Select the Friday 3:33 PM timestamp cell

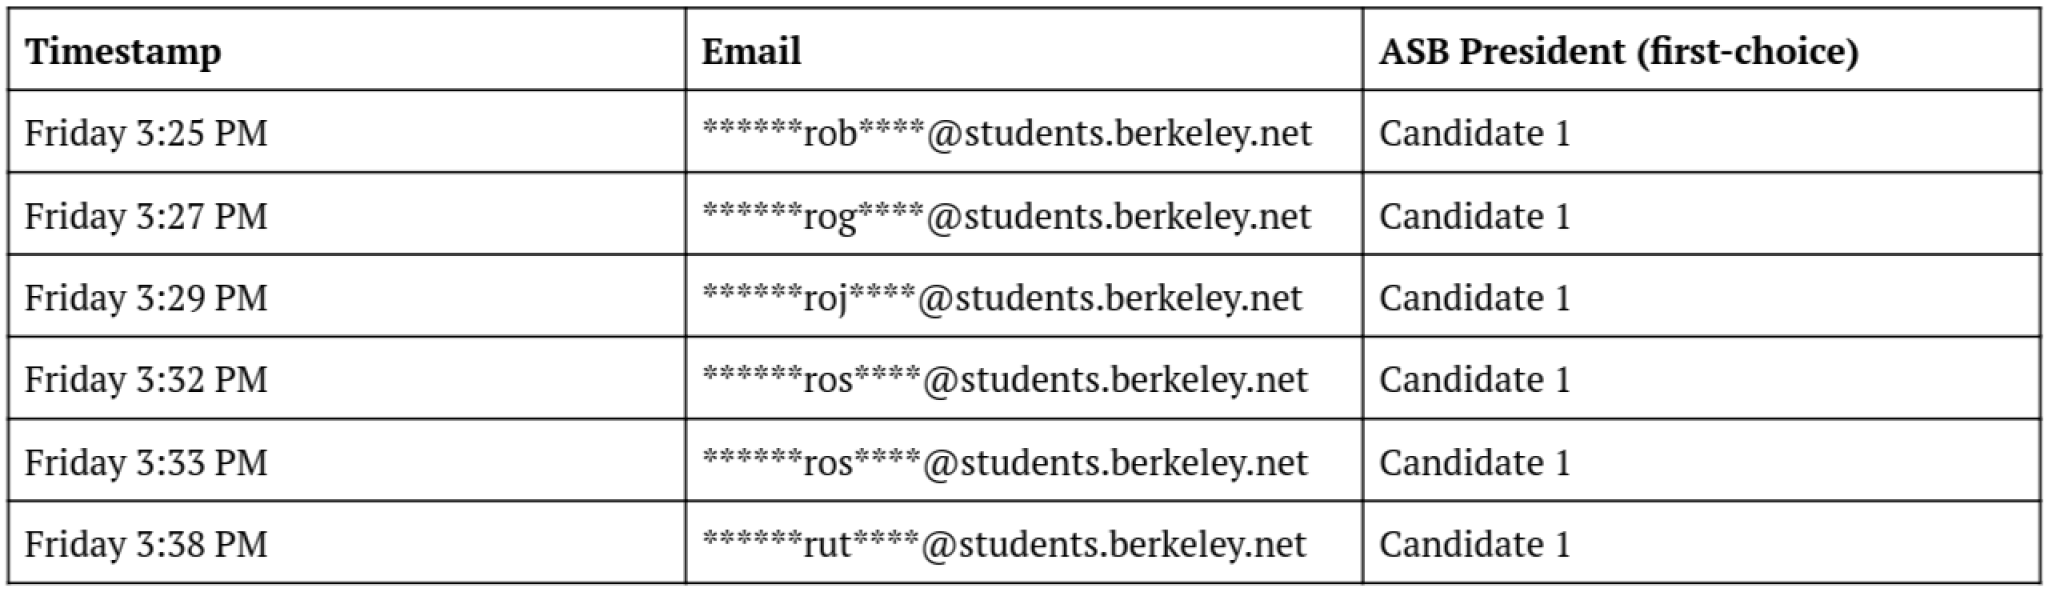[x=146, y=463]
